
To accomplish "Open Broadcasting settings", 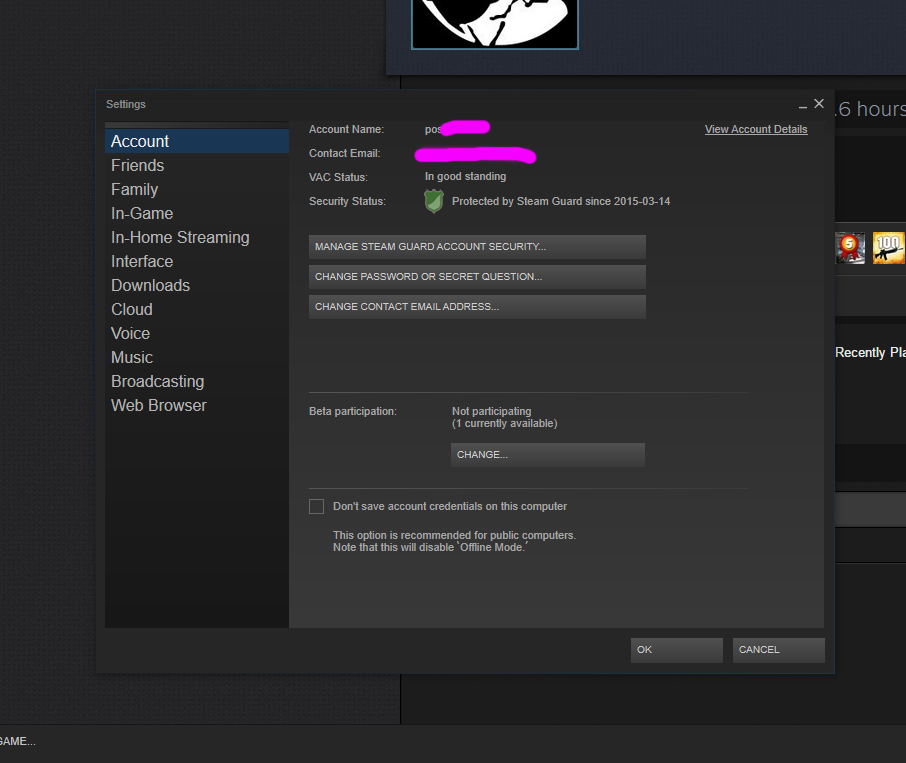I will pyautogui.click(x=197, y=381).
